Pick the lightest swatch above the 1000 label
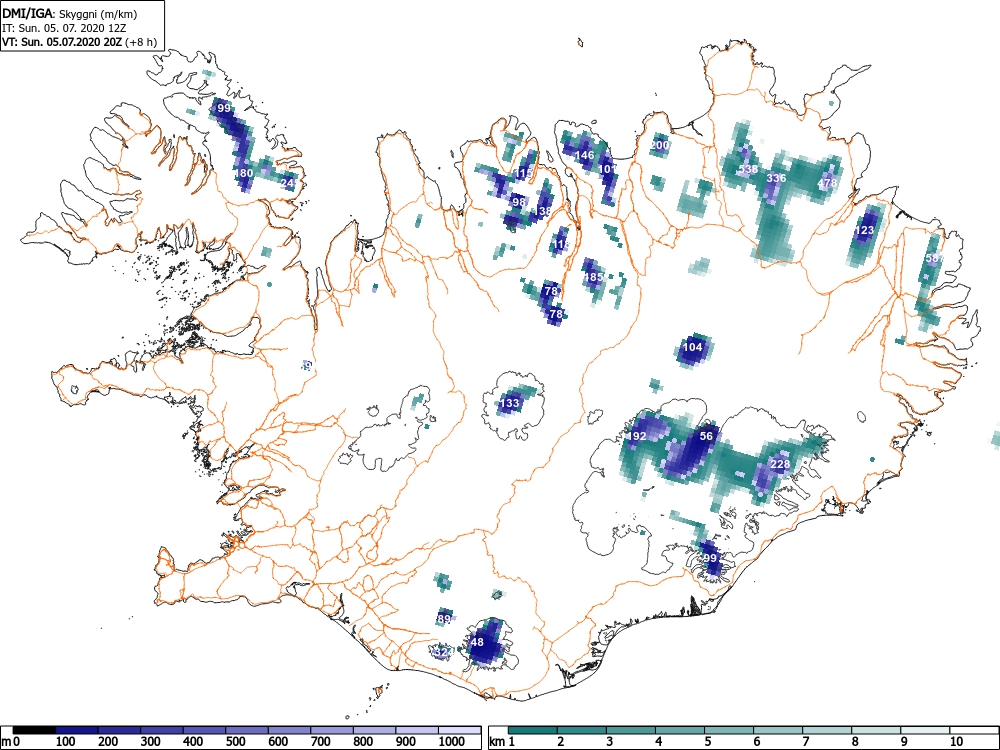This screenshot has height=750, width=1000. 459,730
